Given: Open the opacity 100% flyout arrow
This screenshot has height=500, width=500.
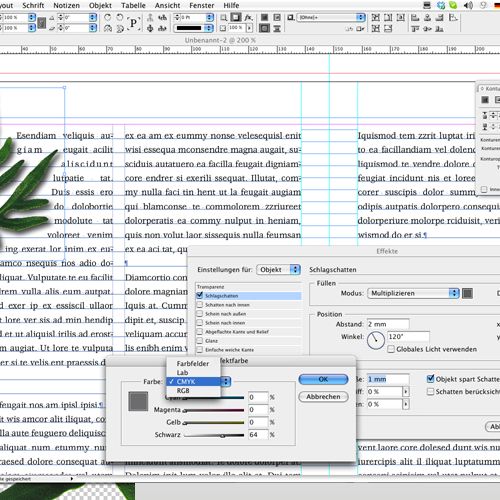Looking at the screenshot, I should [249, 28].
